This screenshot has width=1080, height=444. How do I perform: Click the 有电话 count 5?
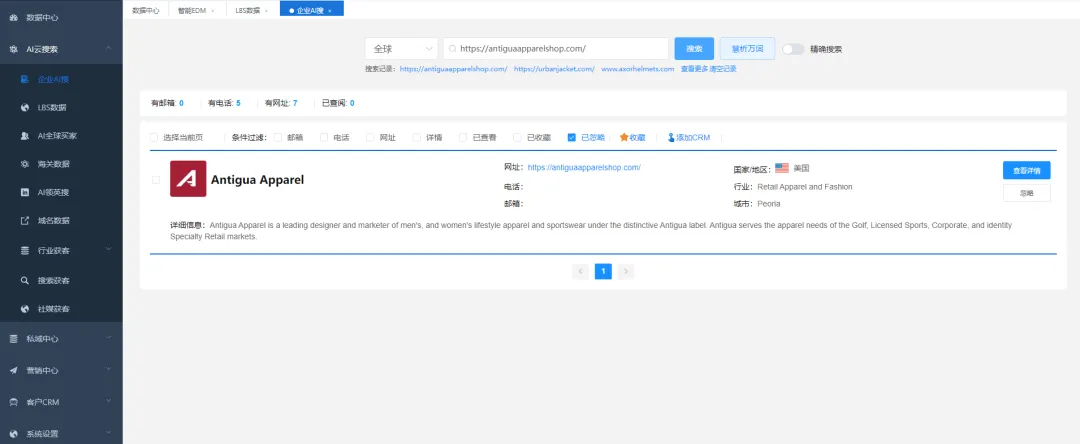[238, 103]
